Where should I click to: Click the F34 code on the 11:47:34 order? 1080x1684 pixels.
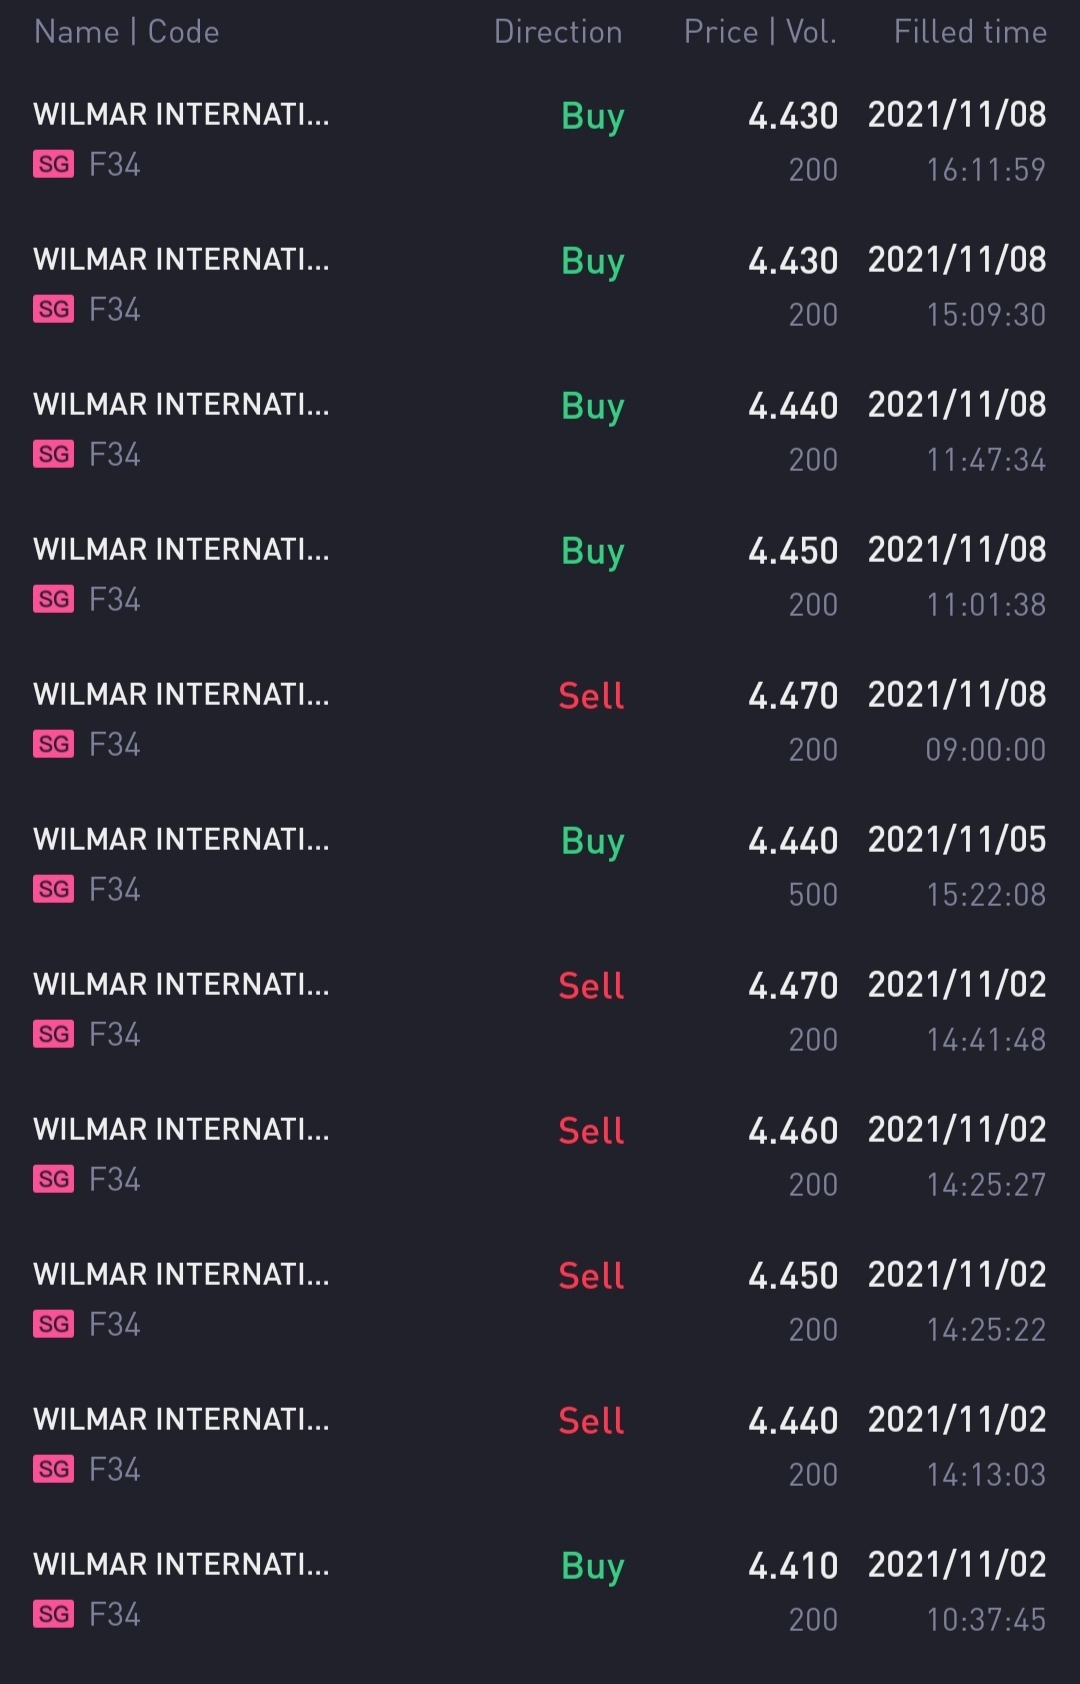[115, 454]
